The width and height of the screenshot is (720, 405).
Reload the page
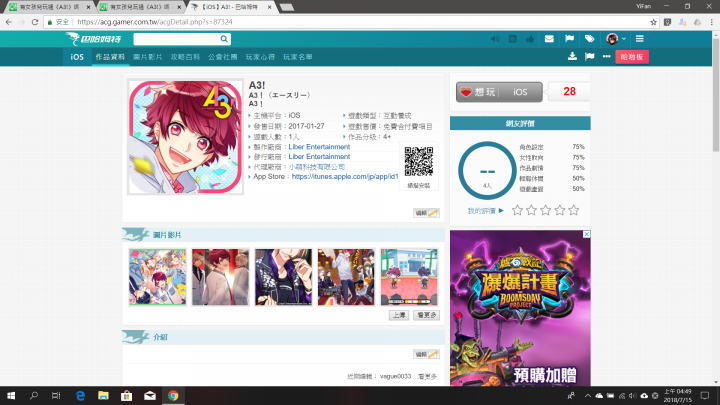35,22
